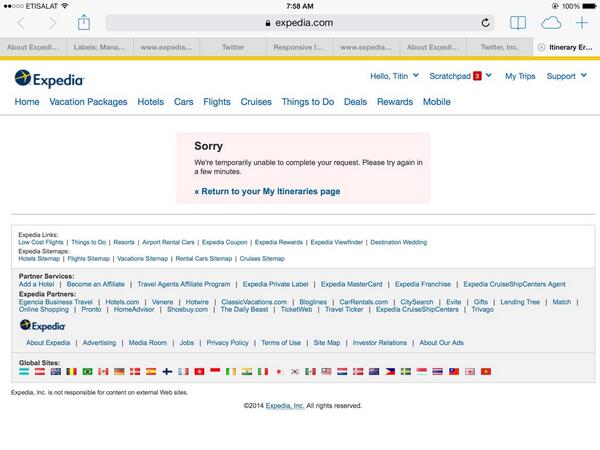Screen dimensions: 600x450
Task: Click the Expedia logo in the header
Action: click(49, 79)
